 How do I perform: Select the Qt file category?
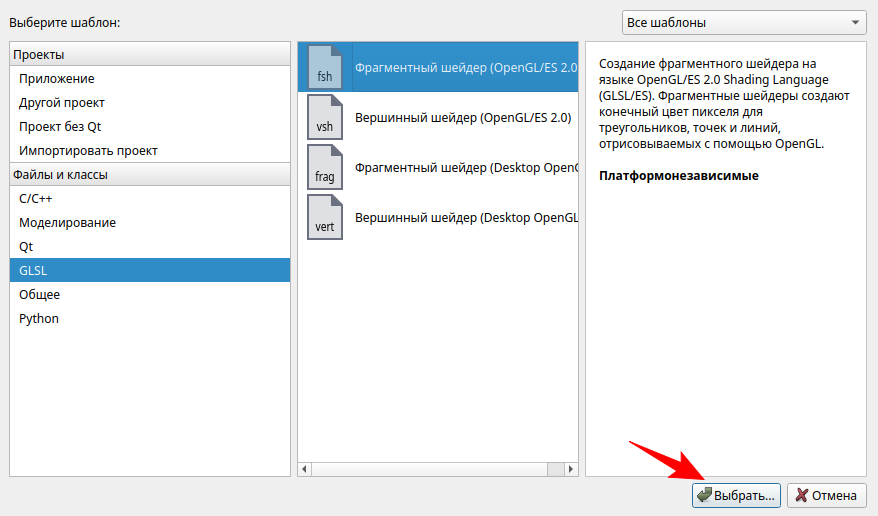[x=26, y=246]
